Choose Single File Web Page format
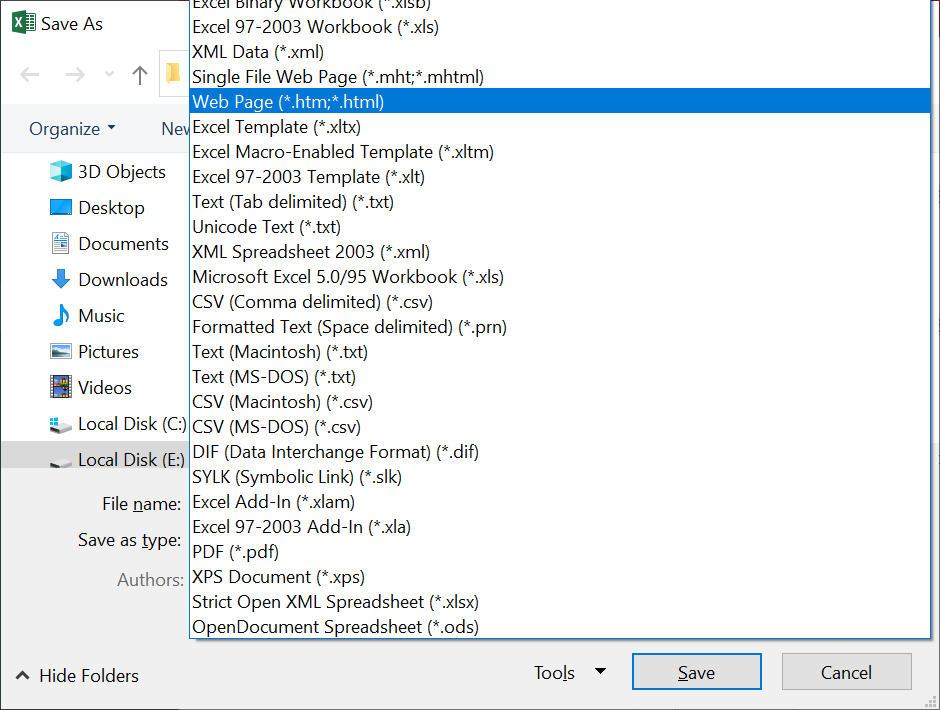 [x=560, y=77]
